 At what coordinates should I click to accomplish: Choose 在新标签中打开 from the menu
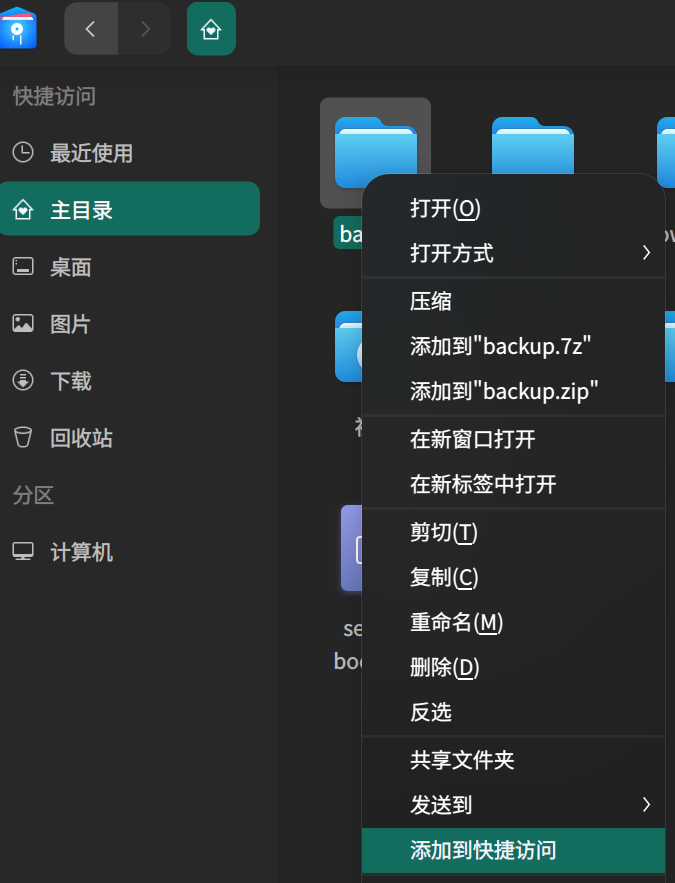[513, 484]
